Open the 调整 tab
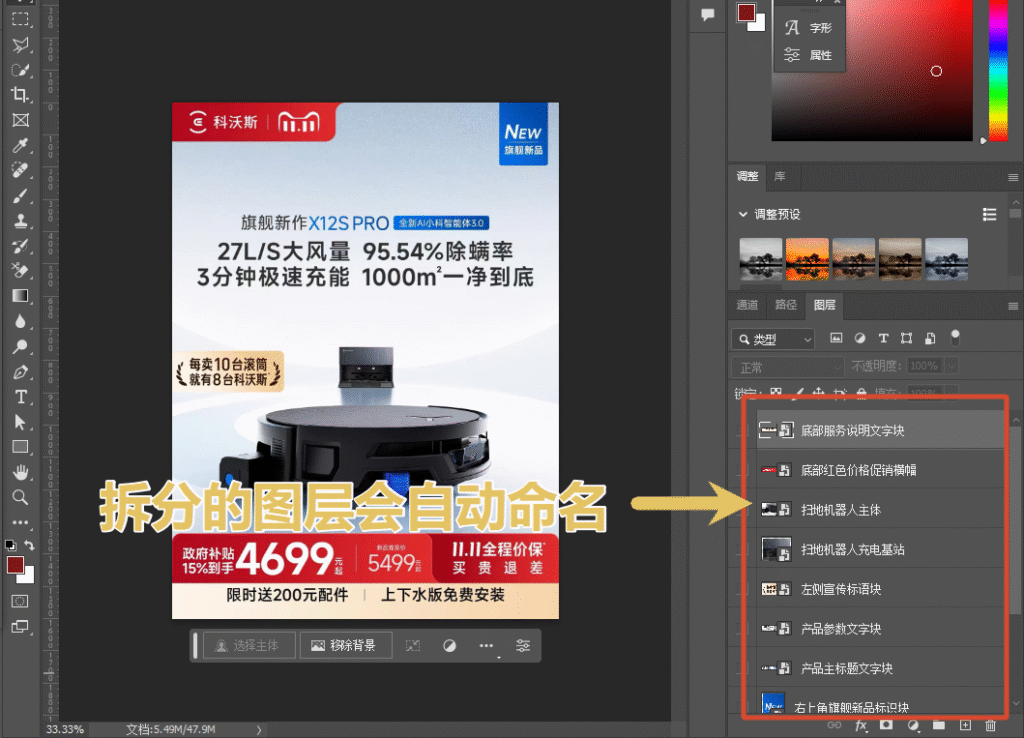1024x738 pixels. [748, 176]
